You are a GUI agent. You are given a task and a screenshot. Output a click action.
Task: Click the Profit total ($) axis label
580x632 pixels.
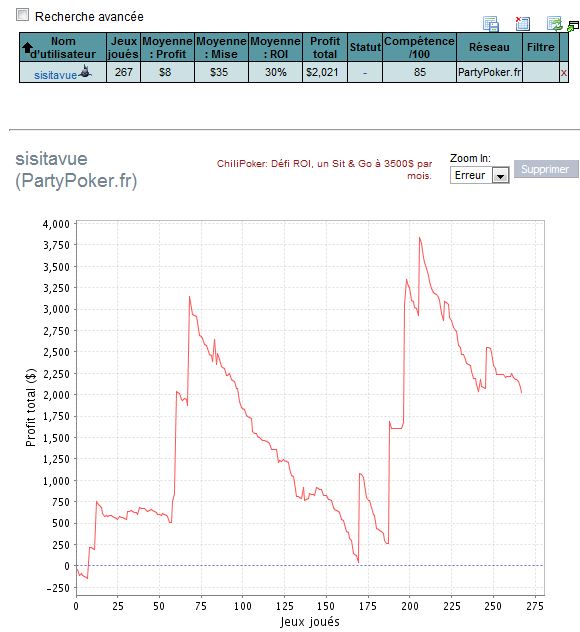tap(31, 407)
